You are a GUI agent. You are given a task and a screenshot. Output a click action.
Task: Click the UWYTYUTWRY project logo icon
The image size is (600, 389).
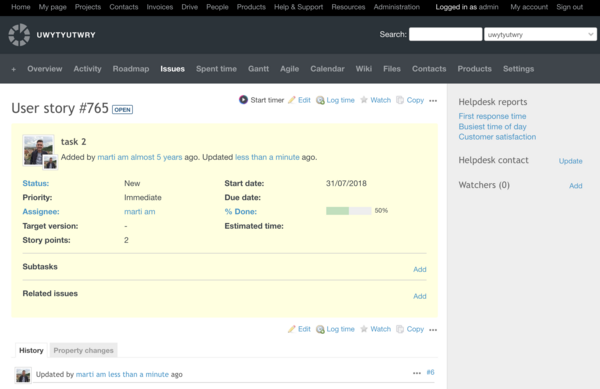click(x=19, y=35)
